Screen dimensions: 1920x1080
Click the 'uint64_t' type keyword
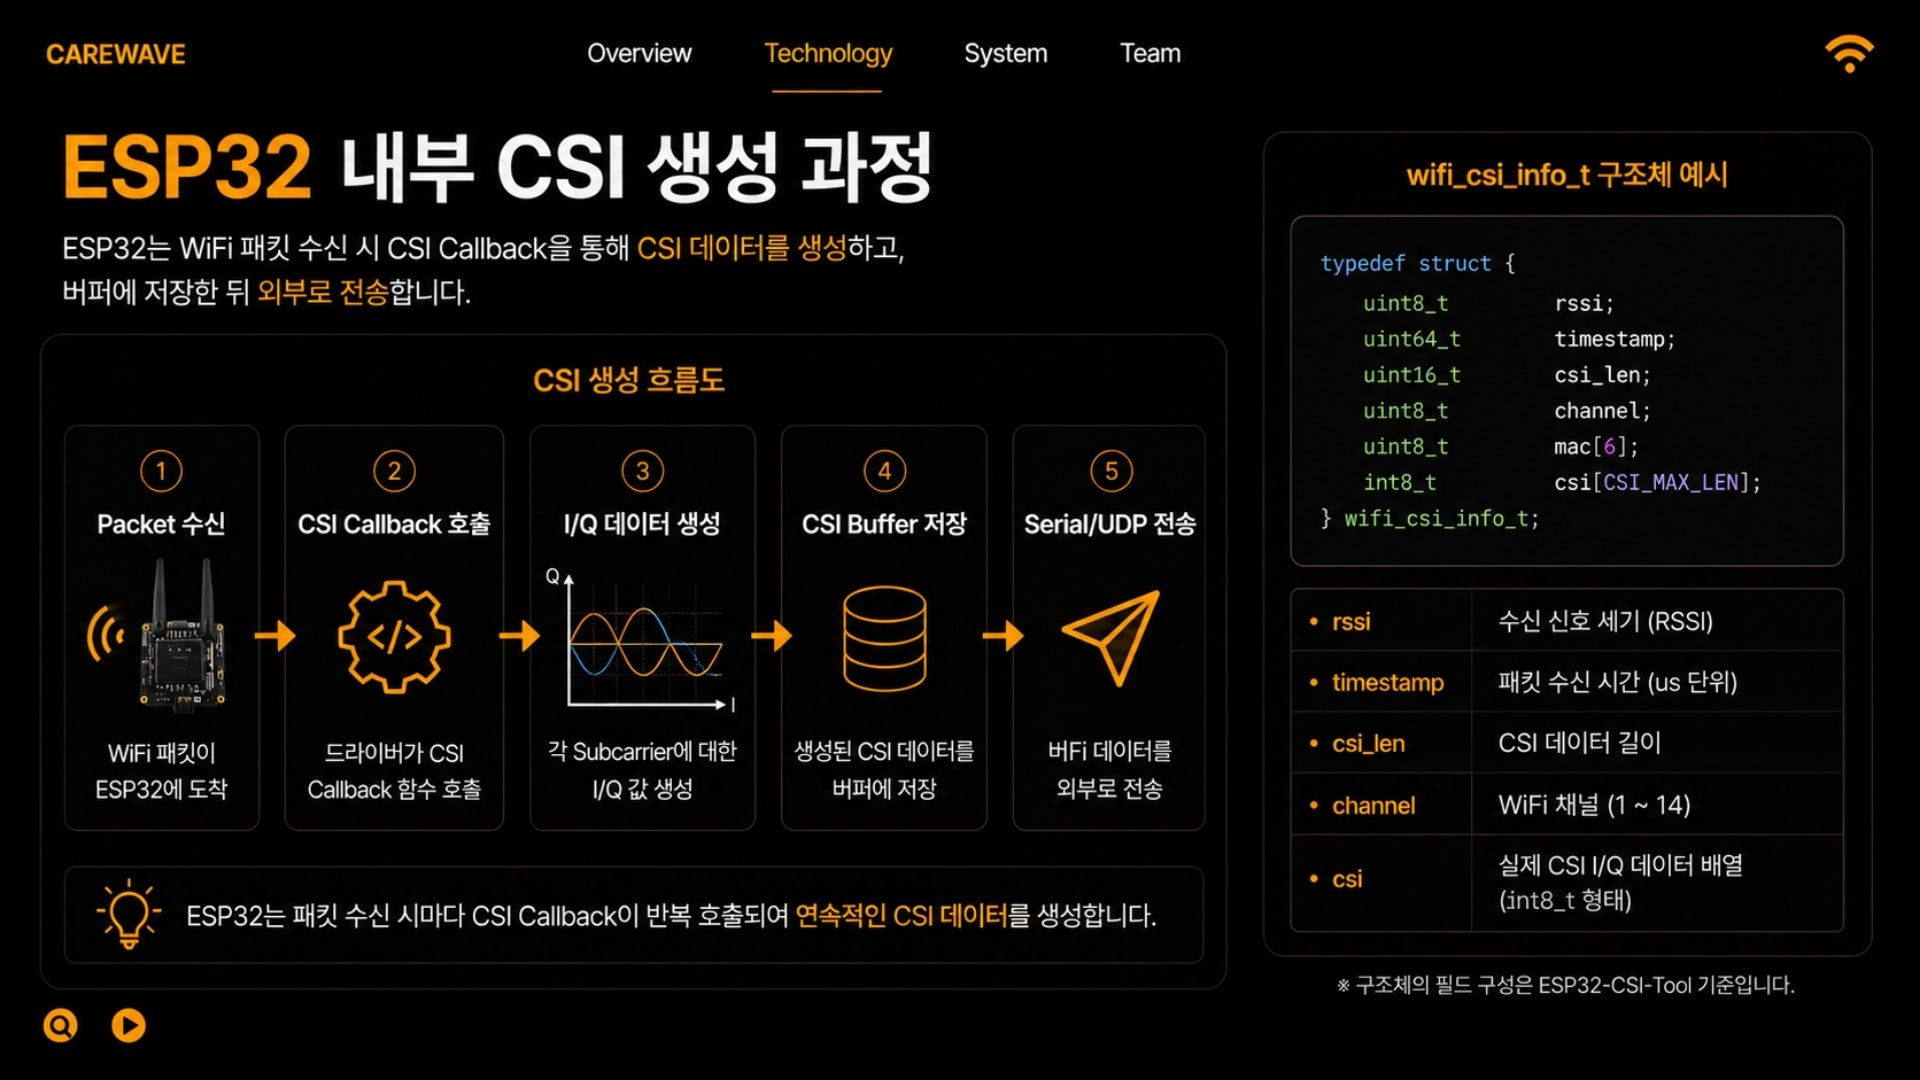1411,339
